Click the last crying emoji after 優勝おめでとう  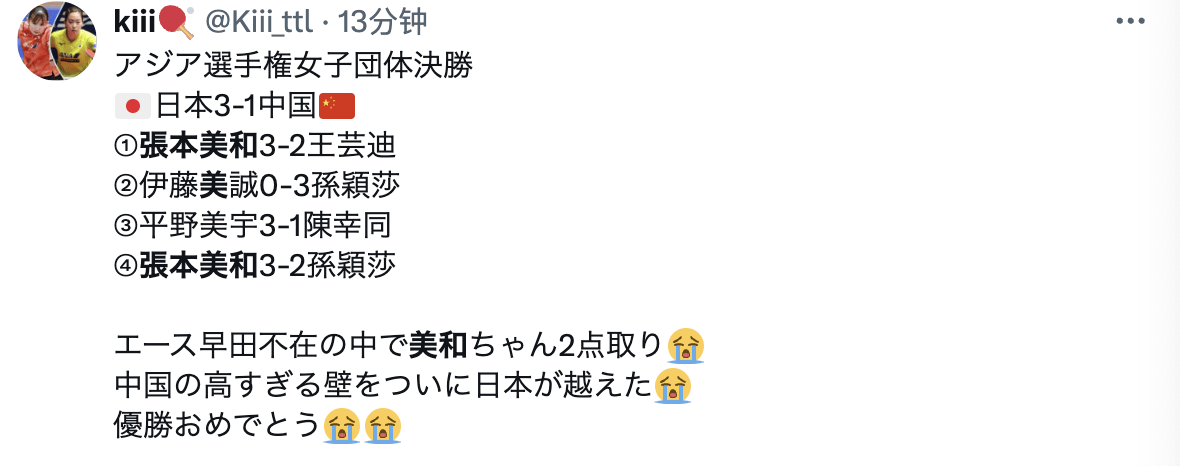coord(383,427)
